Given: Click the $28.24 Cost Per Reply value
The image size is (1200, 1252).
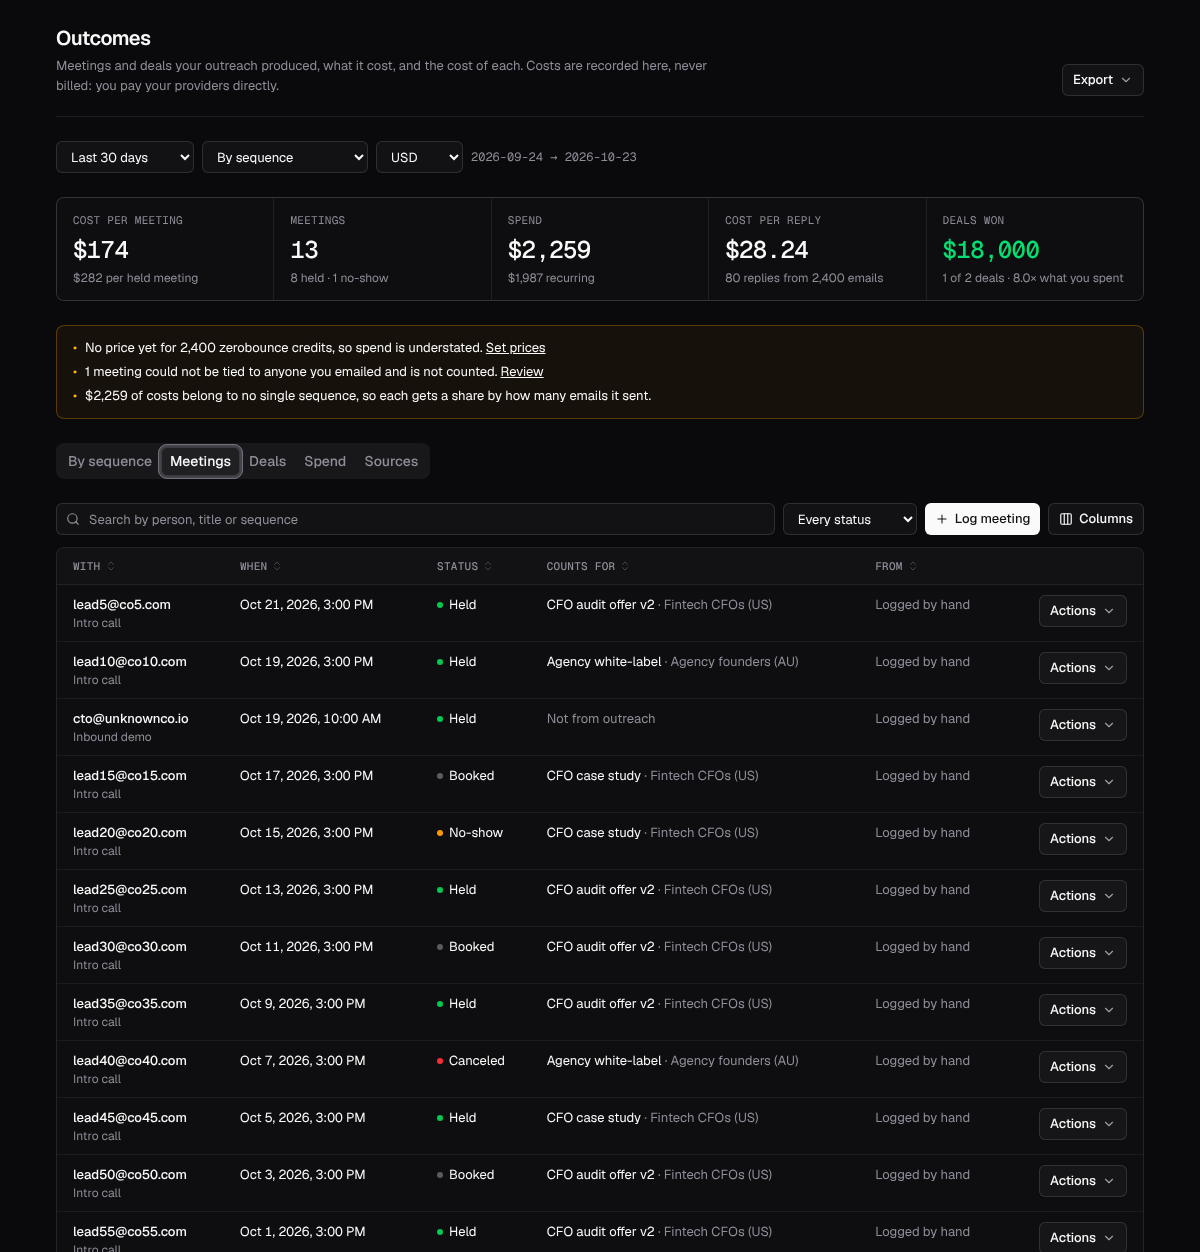Looking at the screenshot, I should [767, 250].
